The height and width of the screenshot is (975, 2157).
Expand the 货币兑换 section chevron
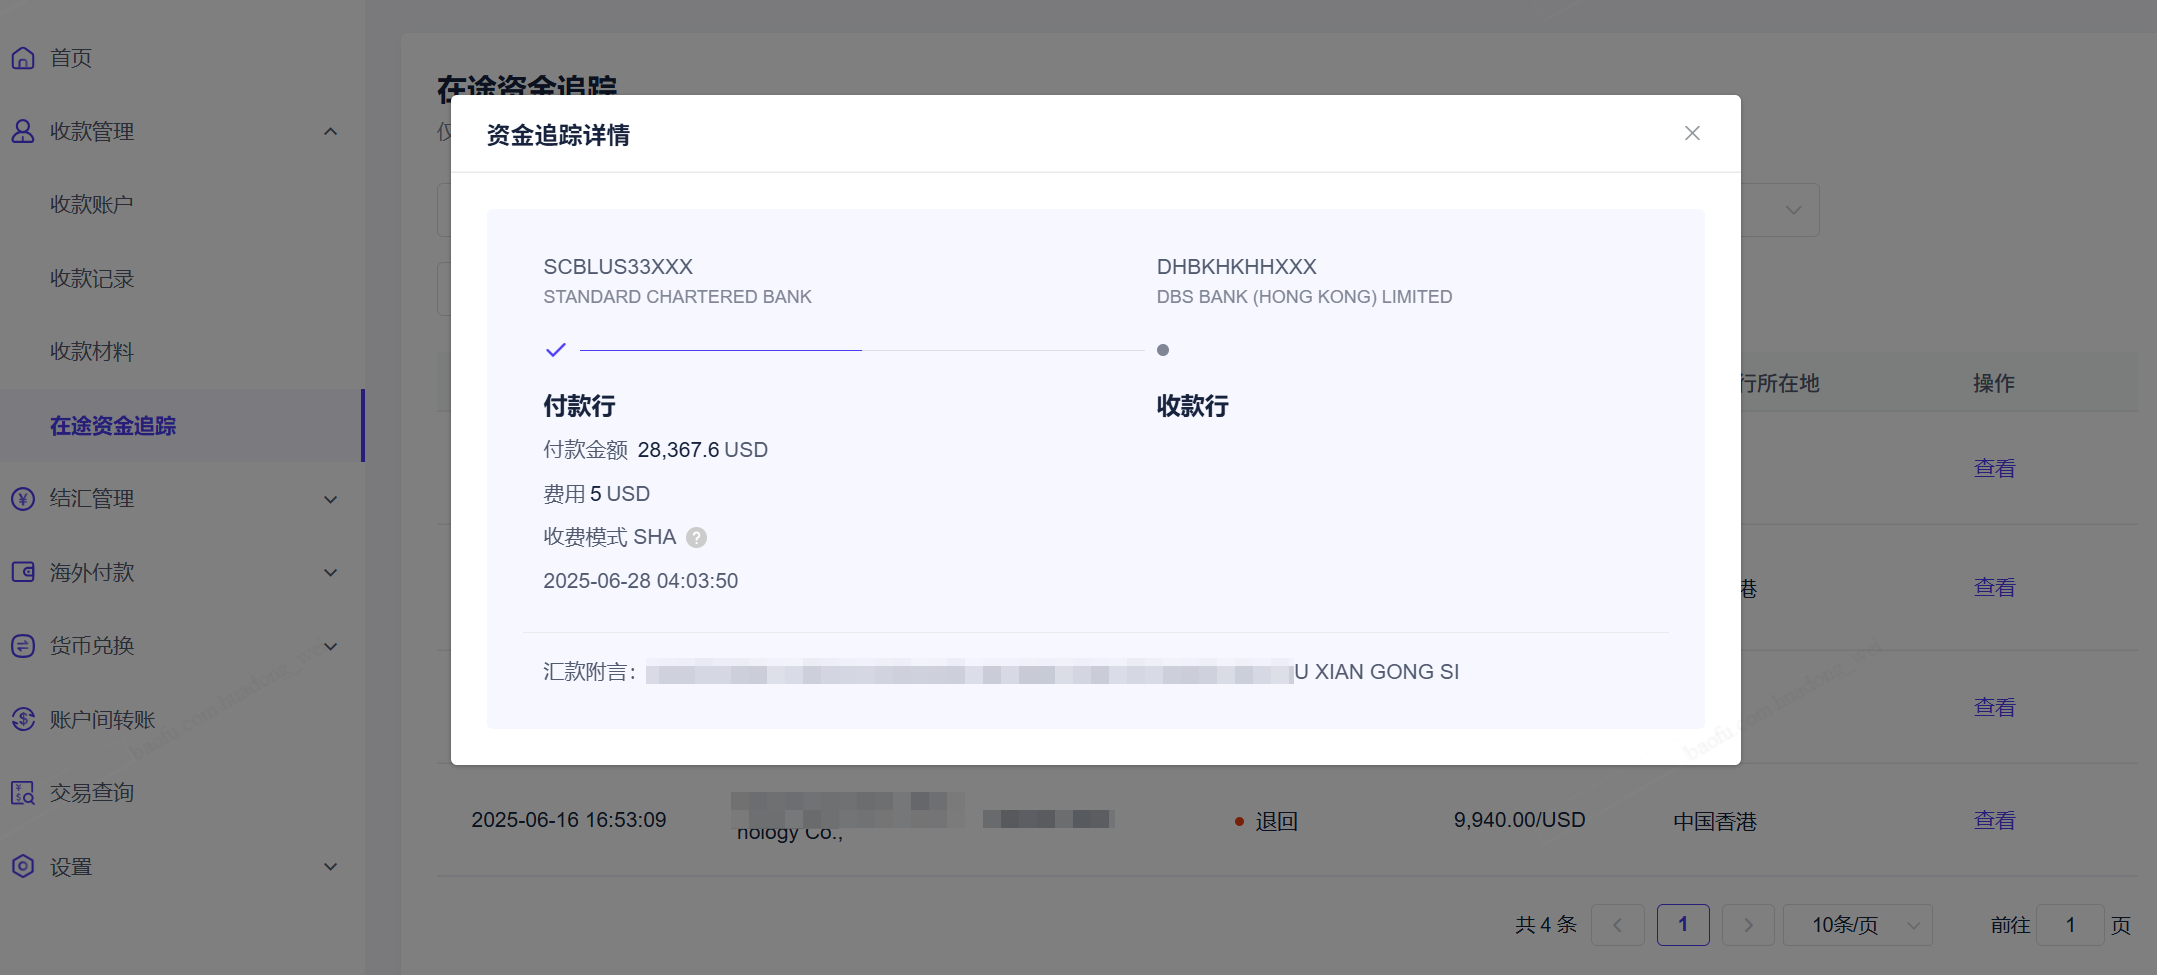click(x=331, y=646)
